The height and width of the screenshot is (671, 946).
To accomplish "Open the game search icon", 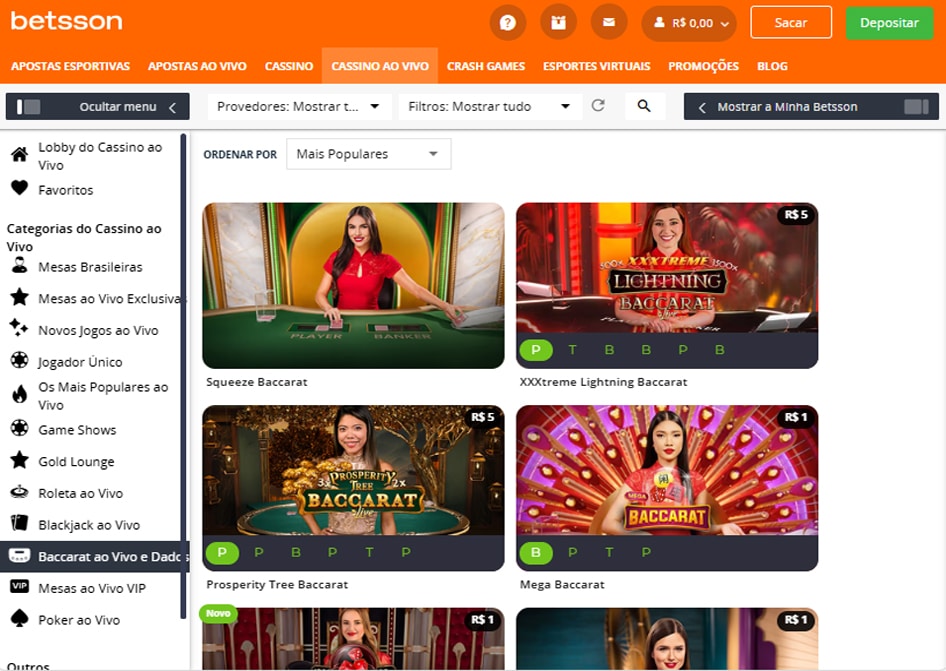I will pyautogui.click(x=645, y=105).
